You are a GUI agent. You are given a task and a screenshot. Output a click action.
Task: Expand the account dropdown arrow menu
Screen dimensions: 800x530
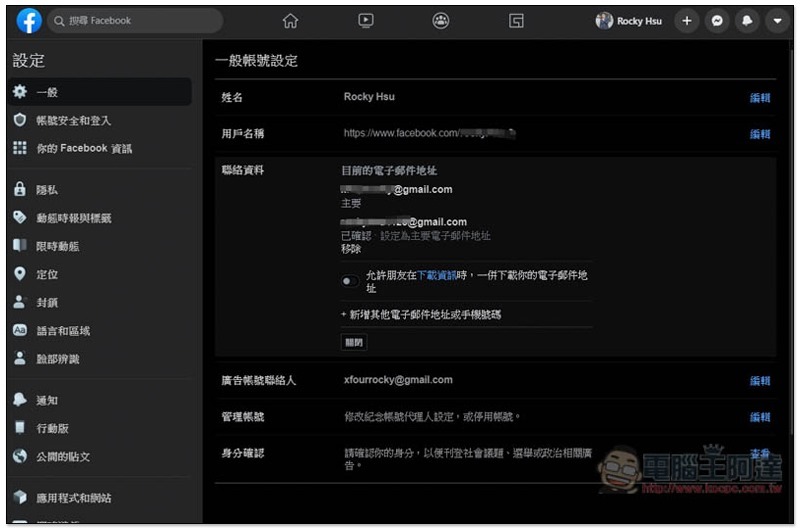[777, 21]
